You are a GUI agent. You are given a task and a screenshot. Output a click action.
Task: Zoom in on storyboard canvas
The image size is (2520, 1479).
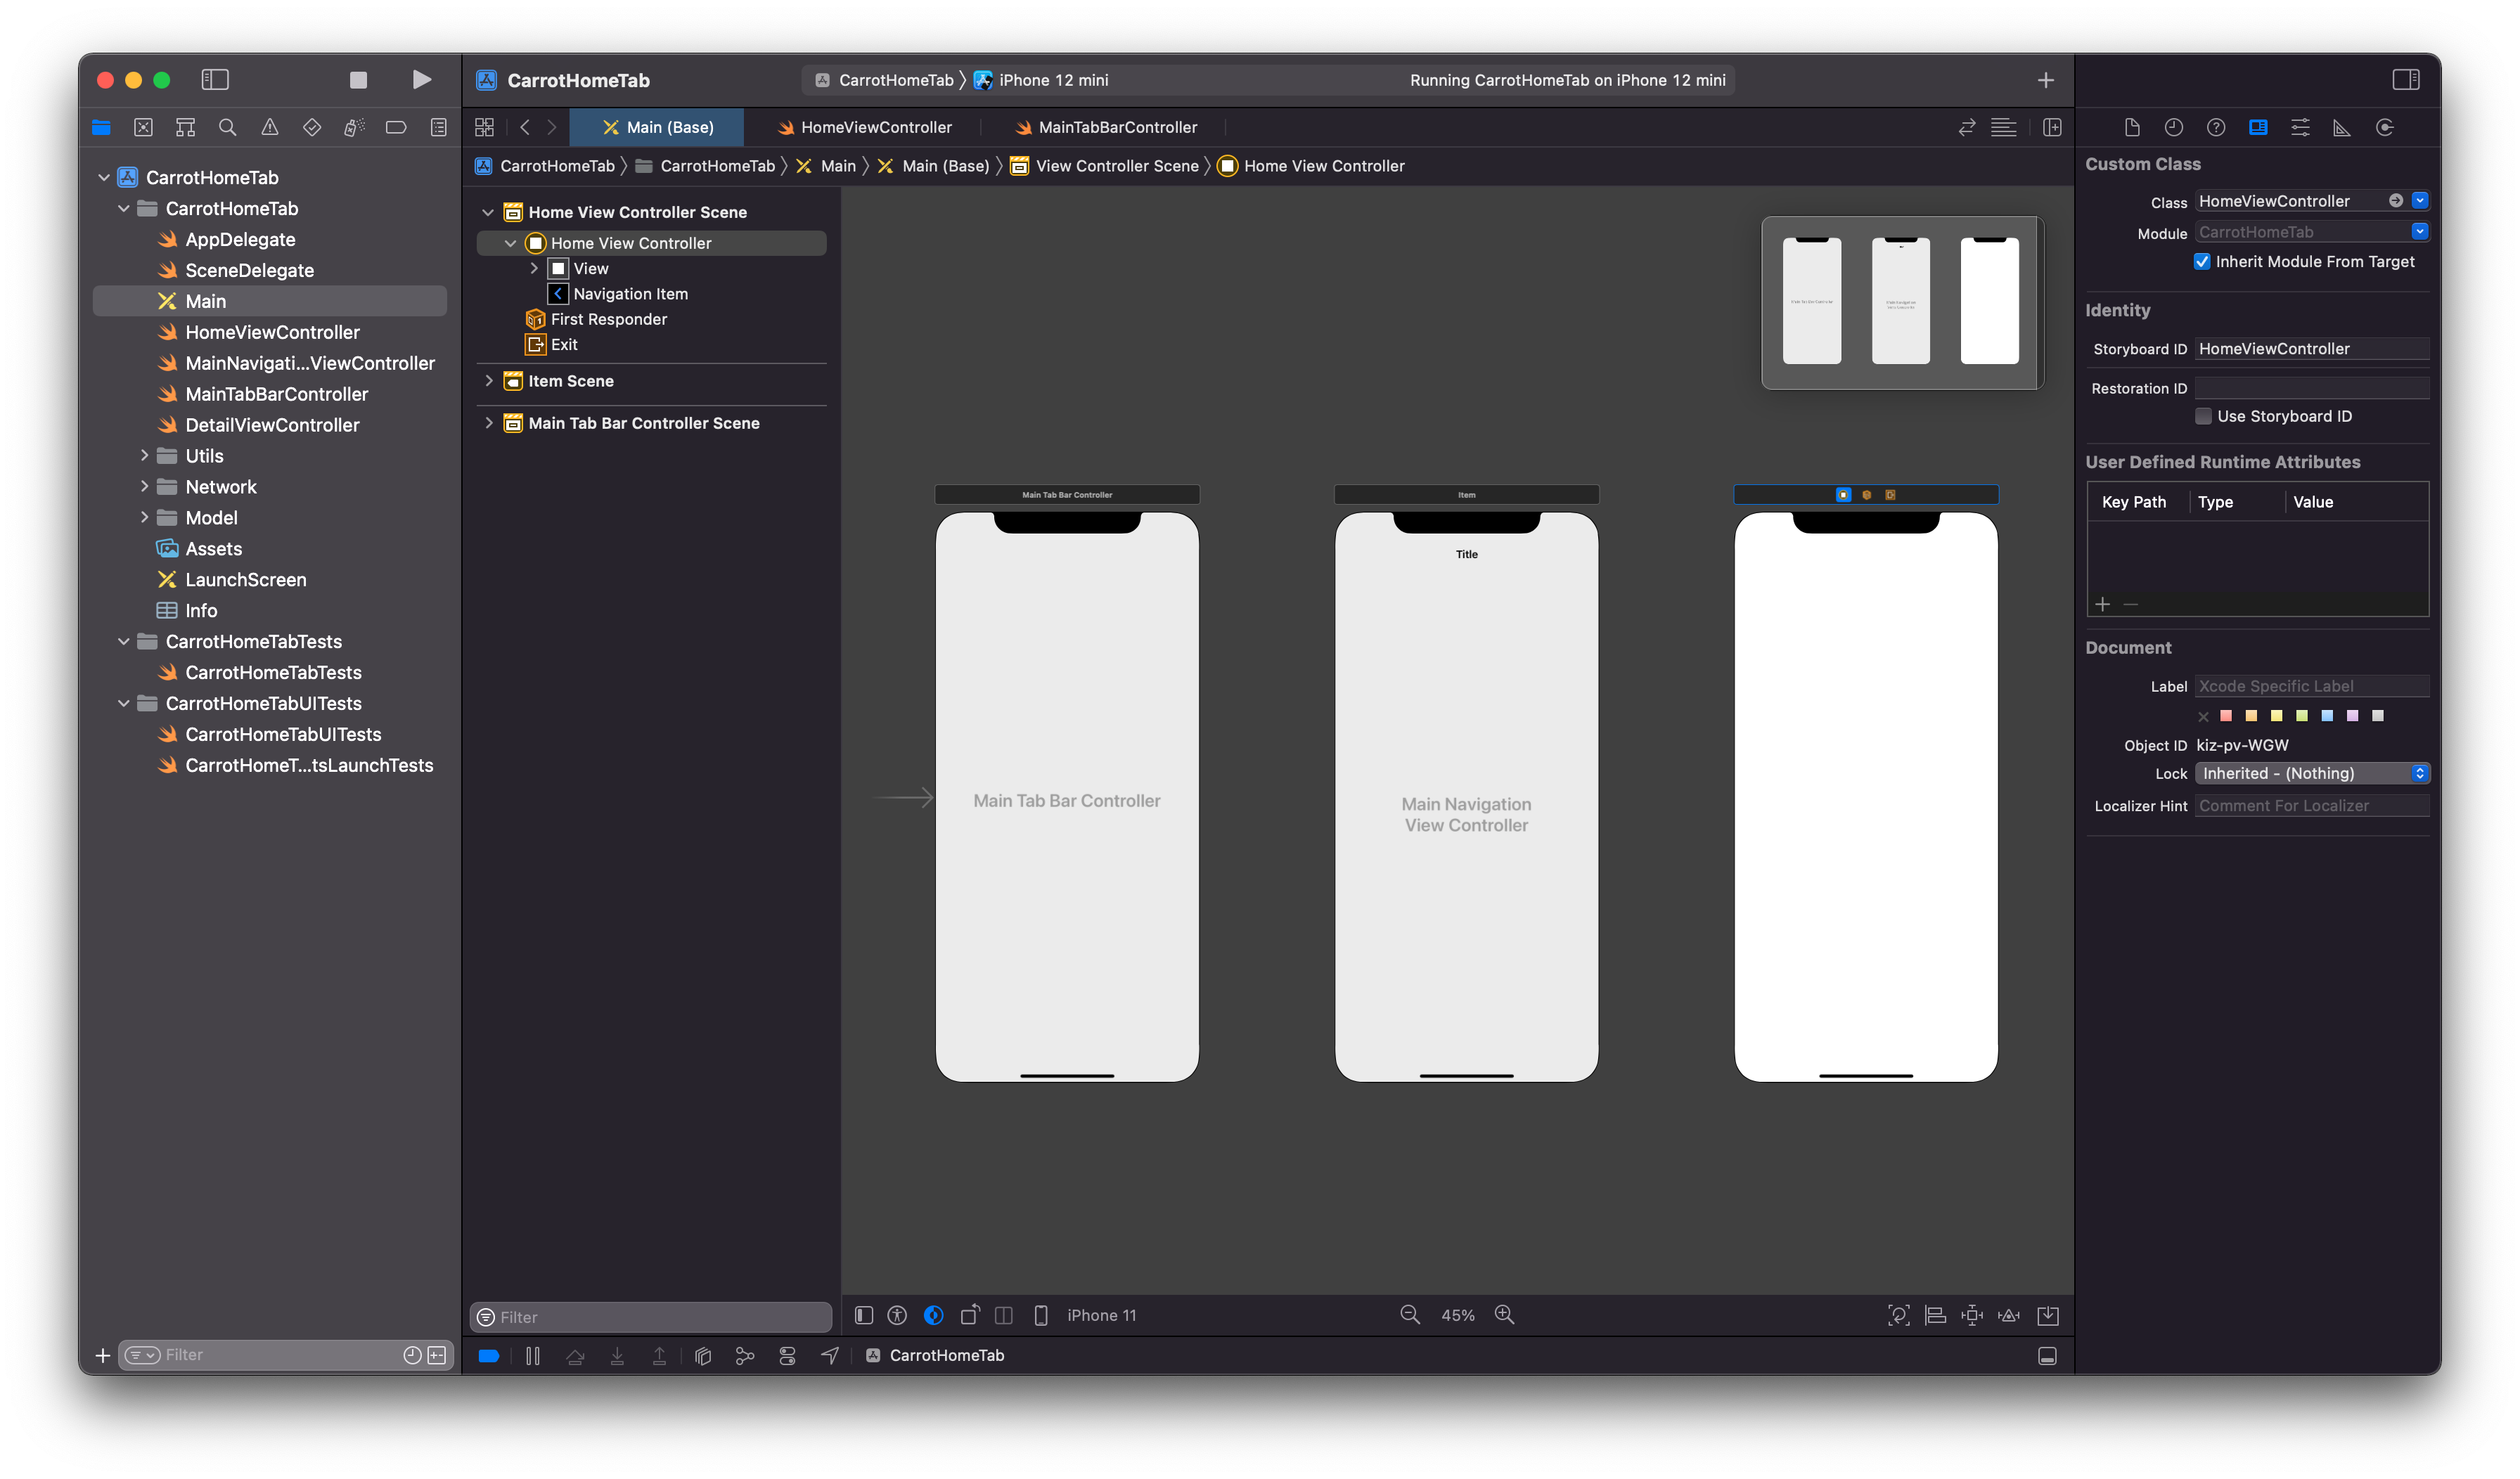pos(1504,1315)
